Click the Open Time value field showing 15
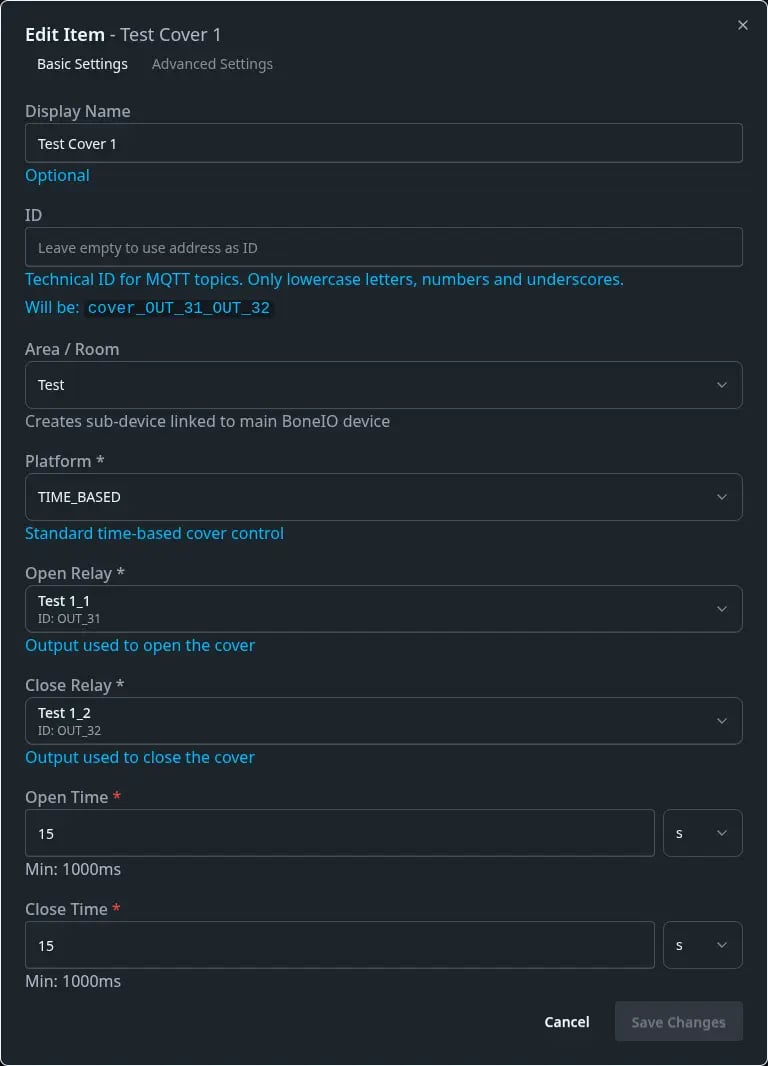This screenshot has height=1066, width=768. point(340,832)
